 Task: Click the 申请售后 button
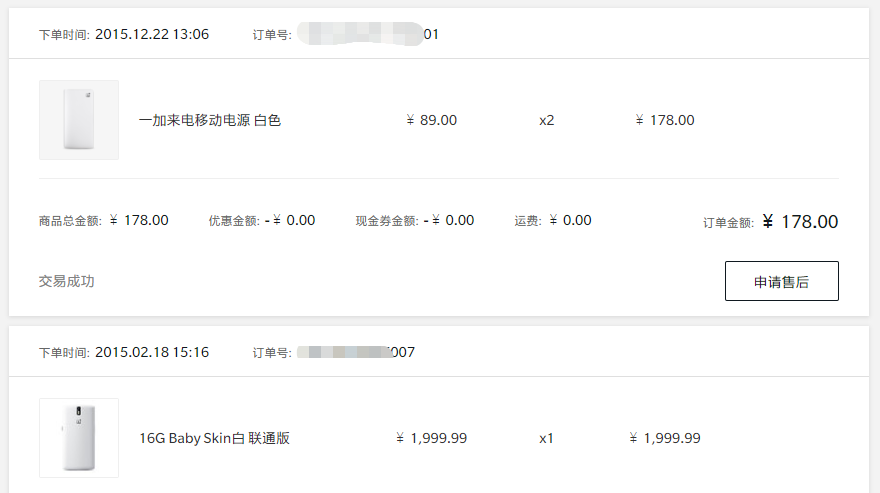[781, 281]
